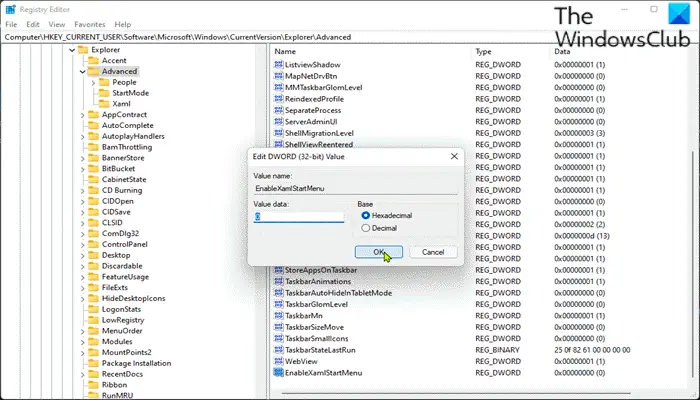
Task: Cancel the Edit DWORD dialog
Action: (433, 252)
